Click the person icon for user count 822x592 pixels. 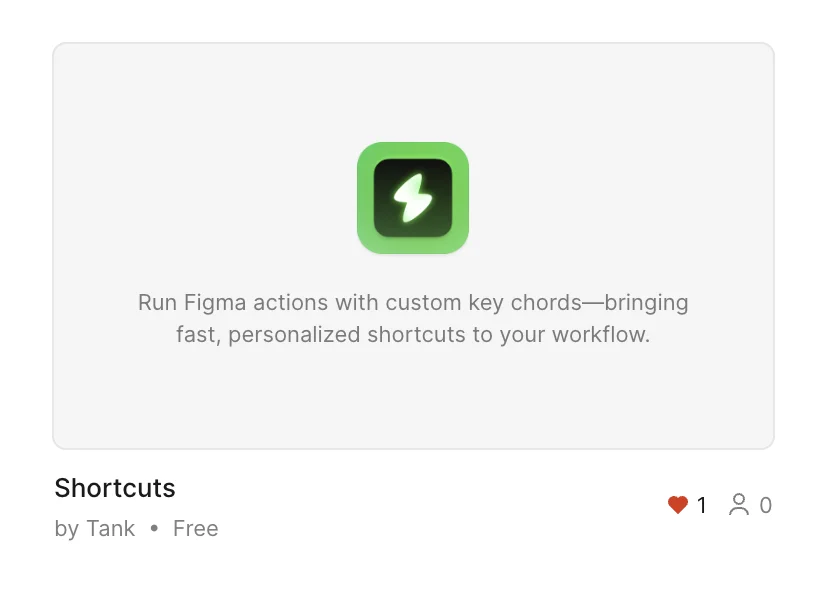click(x=739, y=505)
